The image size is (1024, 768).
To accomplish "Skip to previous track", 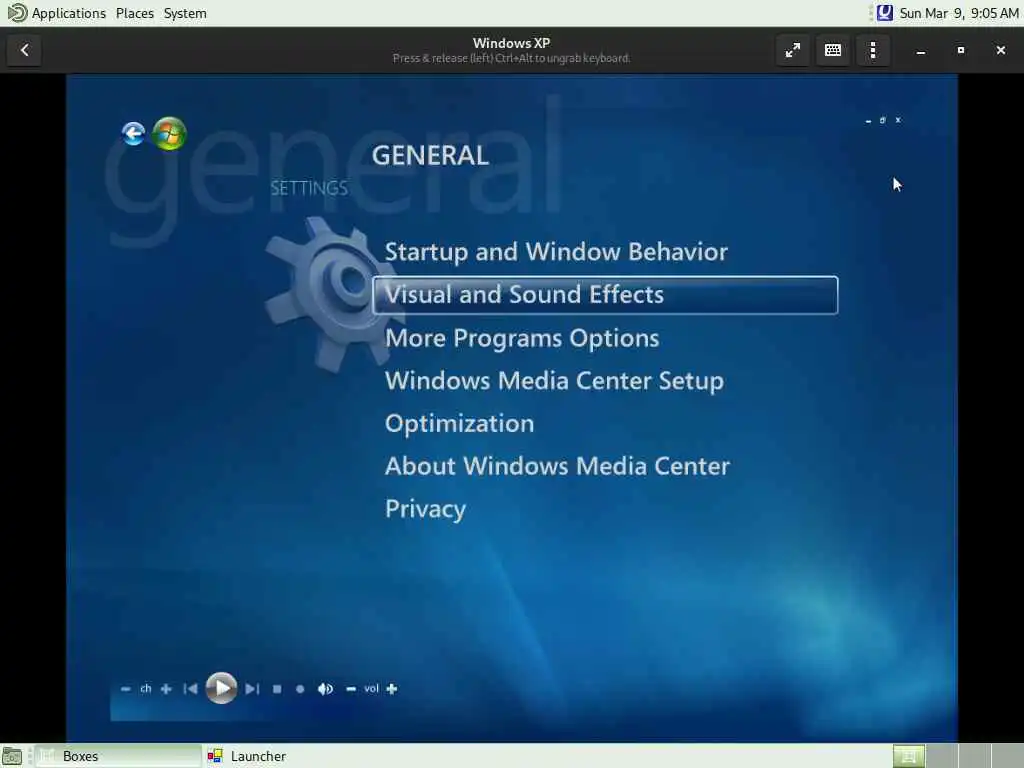I will 190,689.
